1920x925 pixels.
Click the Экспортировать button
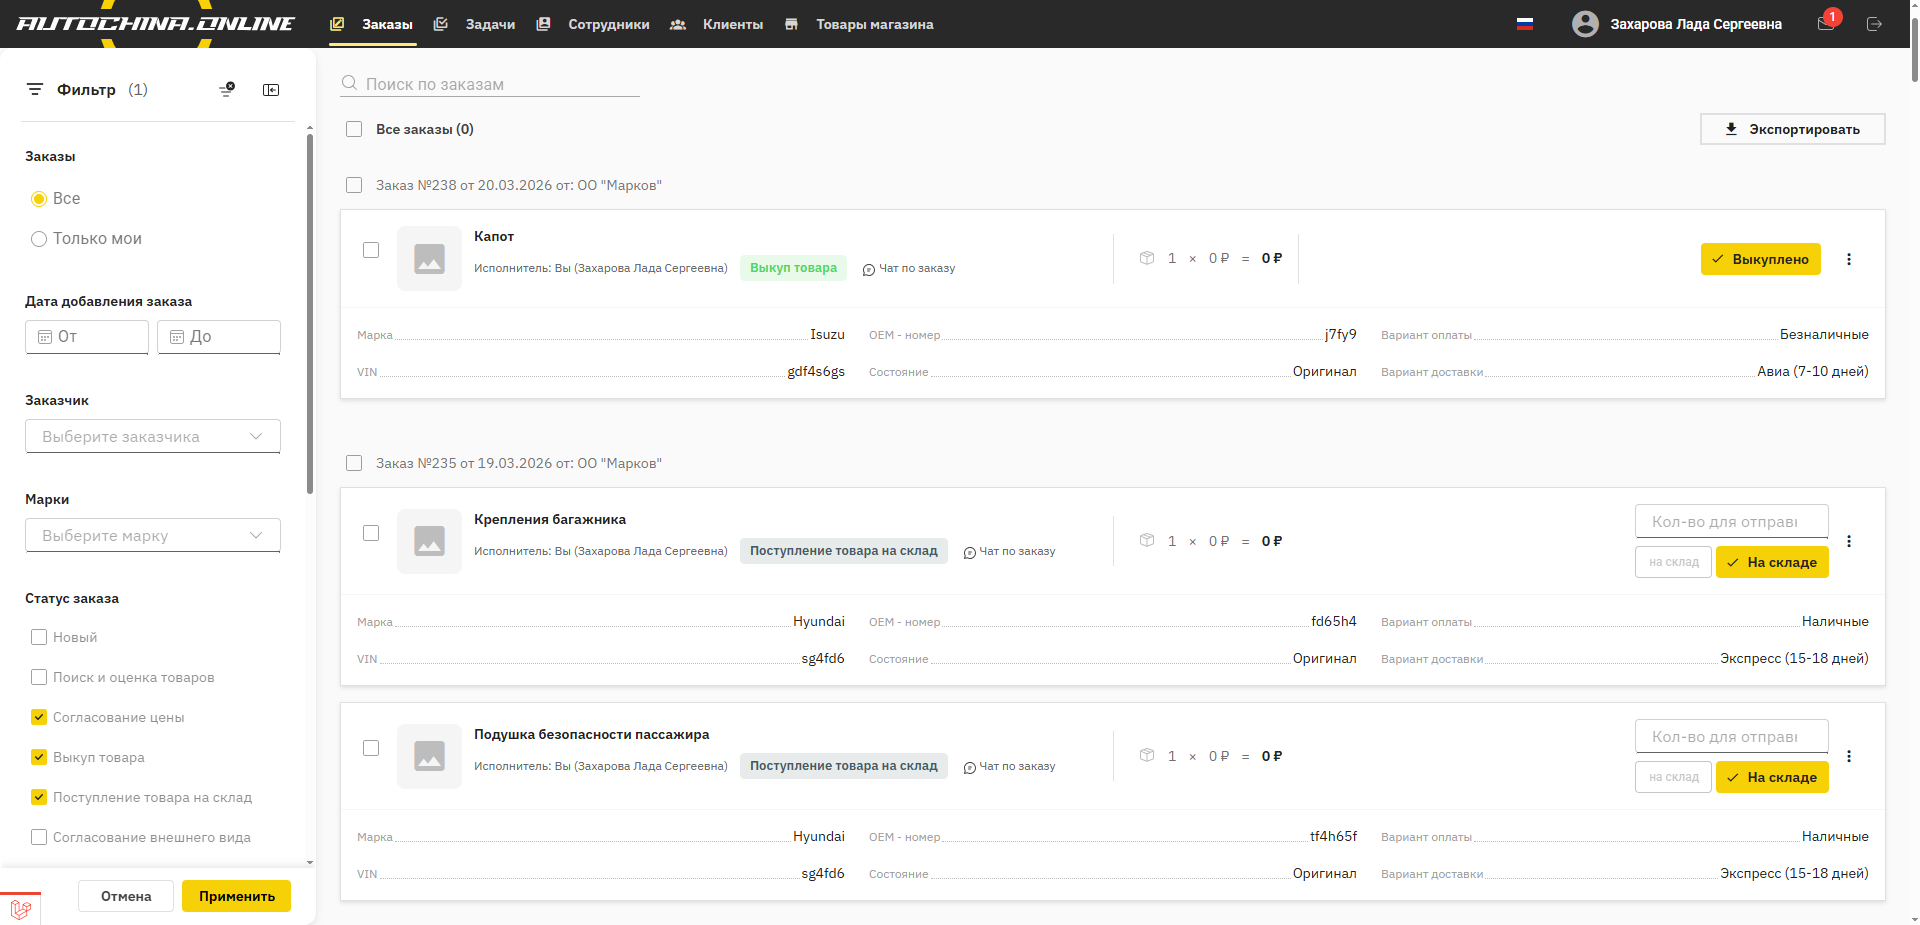coord(1793,129)
